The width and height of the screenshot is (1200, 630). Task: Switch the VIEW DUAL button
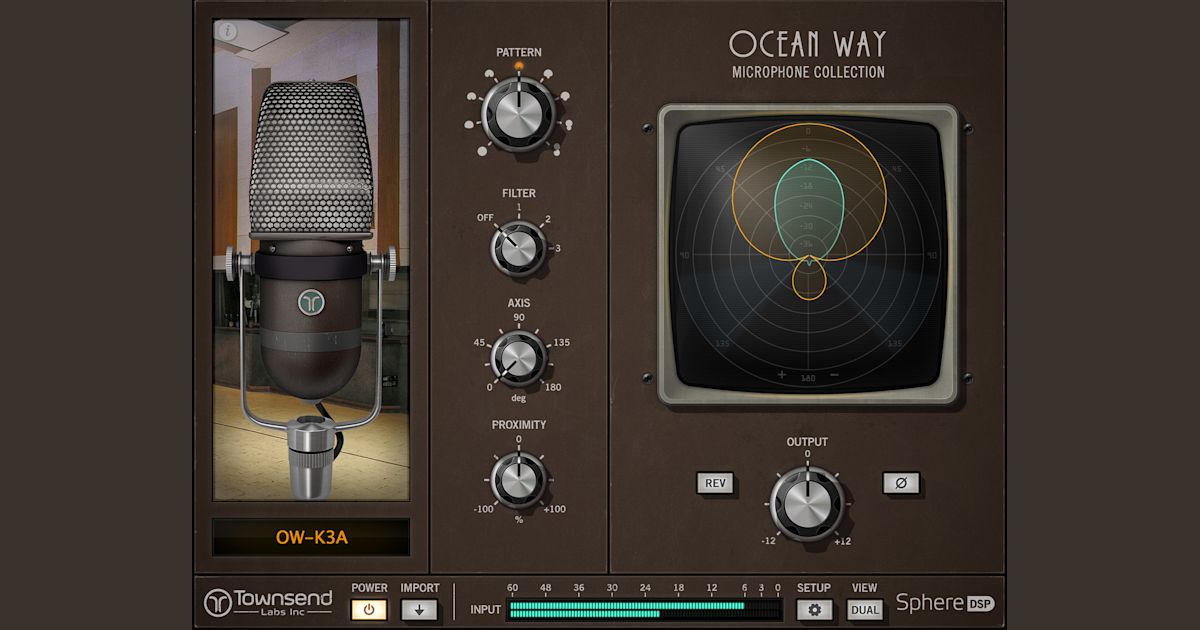click(x=864, y=609)
